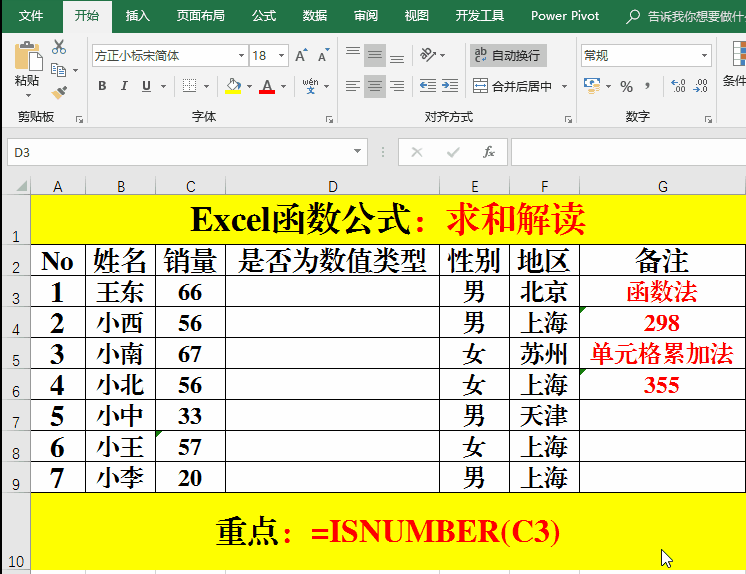
Task: Switch to the 插入 Insert tab
Action: (x=137, y=16)
